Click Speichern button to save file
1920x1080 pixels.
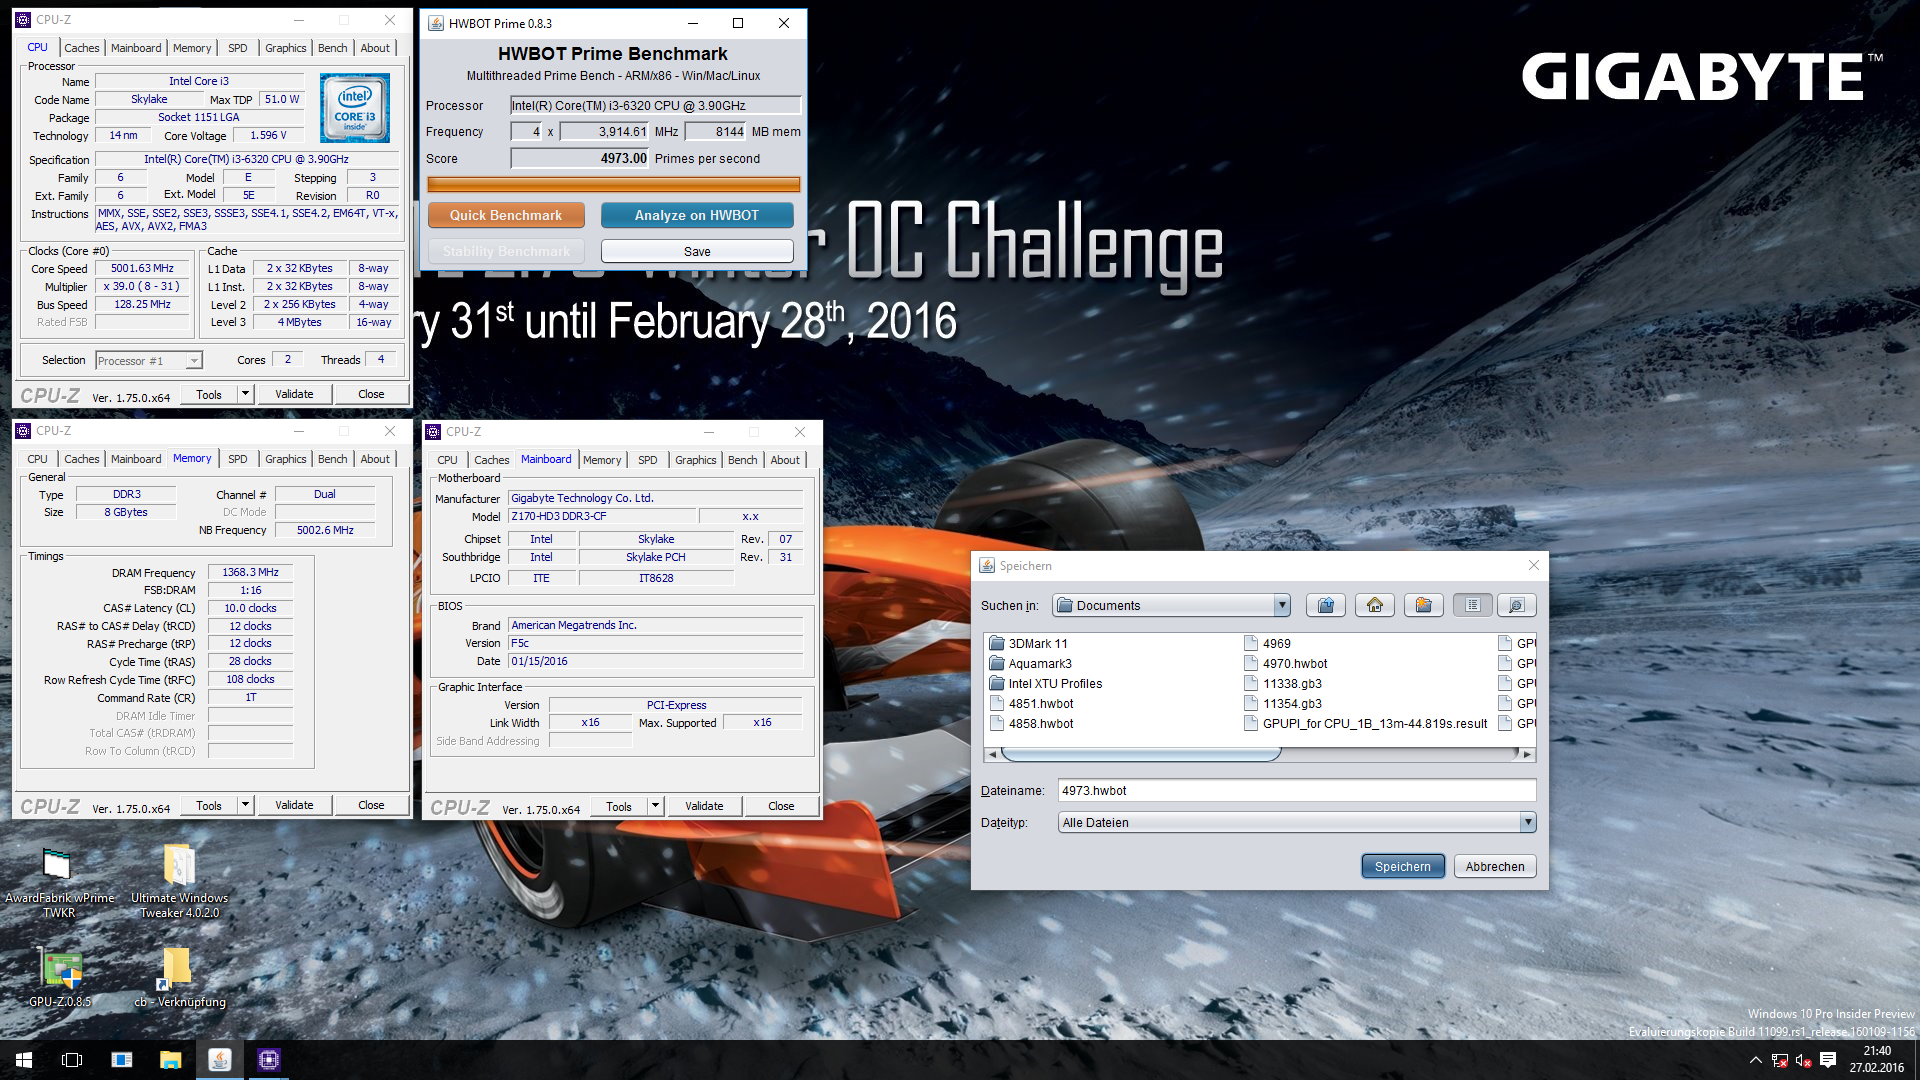[1402, 866]
